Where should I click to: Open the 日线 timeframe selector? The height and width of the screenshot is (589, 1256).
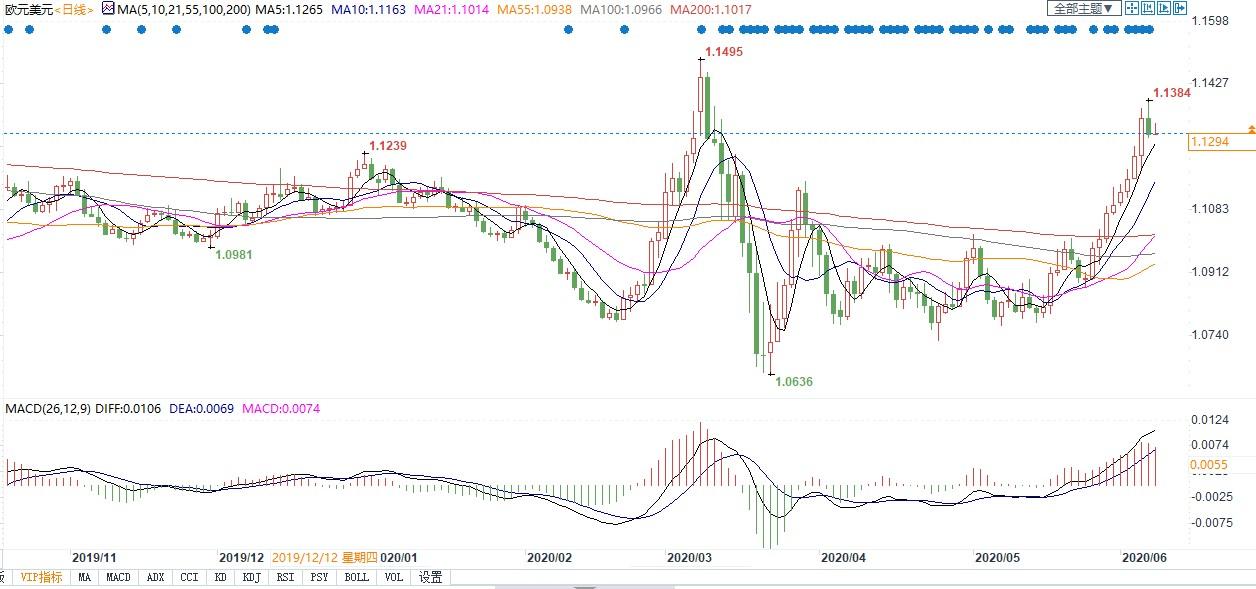point(74,9)
